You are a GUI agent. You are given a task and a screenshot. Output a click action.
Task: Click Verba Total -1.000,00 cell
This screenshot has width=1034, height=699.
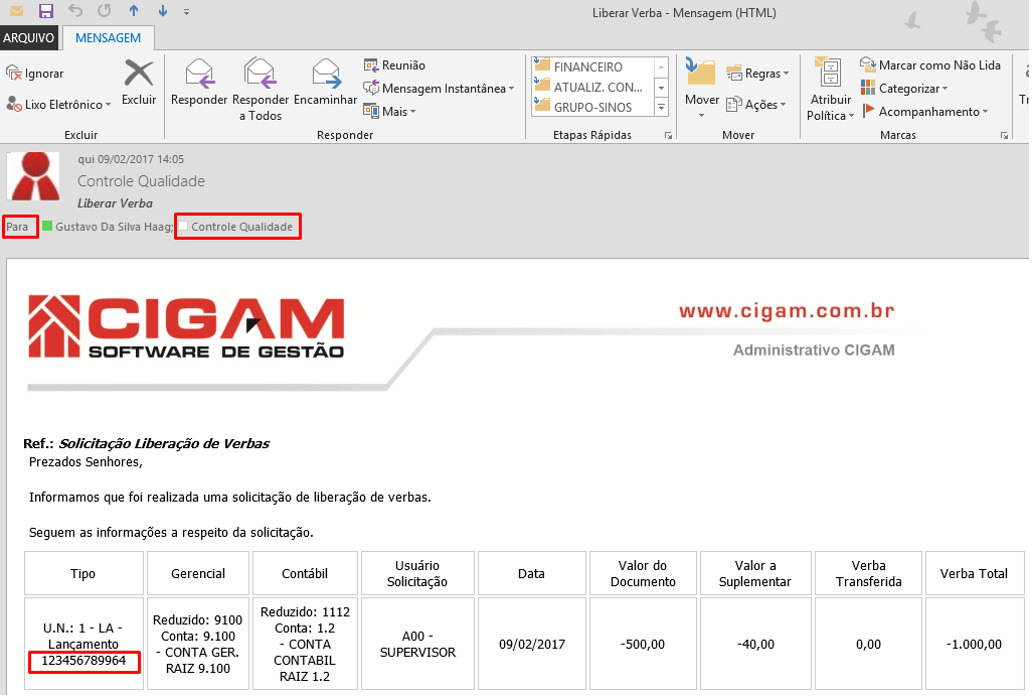pyautogui.click(x=973, y=644)
